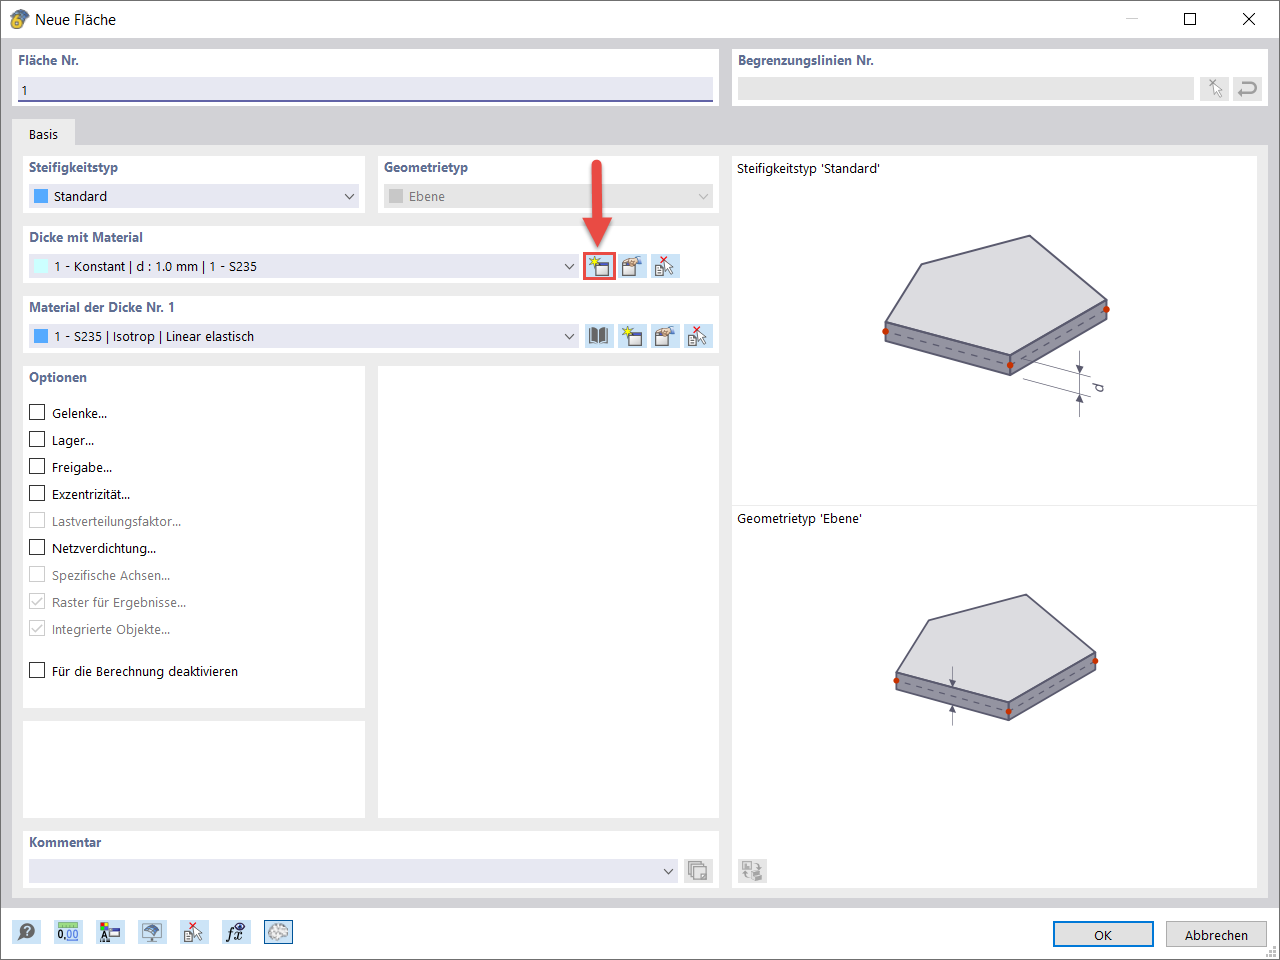Create a new material with the star icon
1280x960 pixels.
632,335
